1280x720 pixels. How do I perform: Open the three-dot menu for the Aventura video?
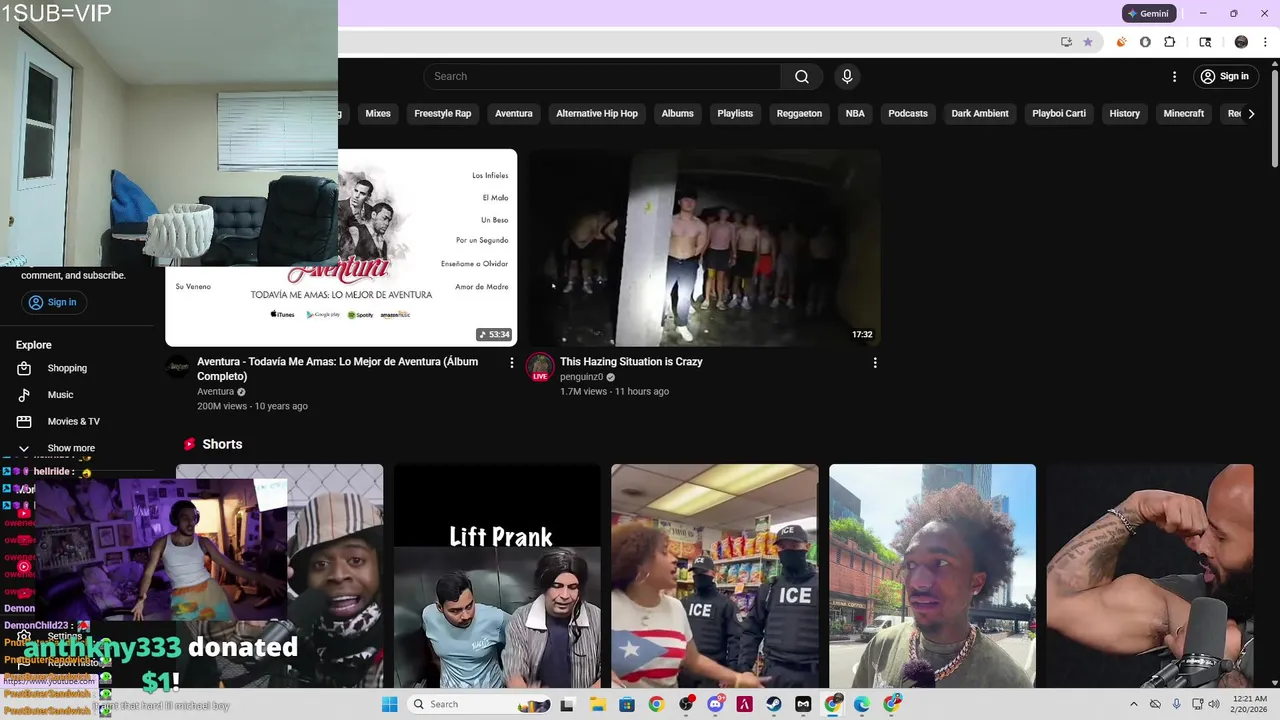511,363
